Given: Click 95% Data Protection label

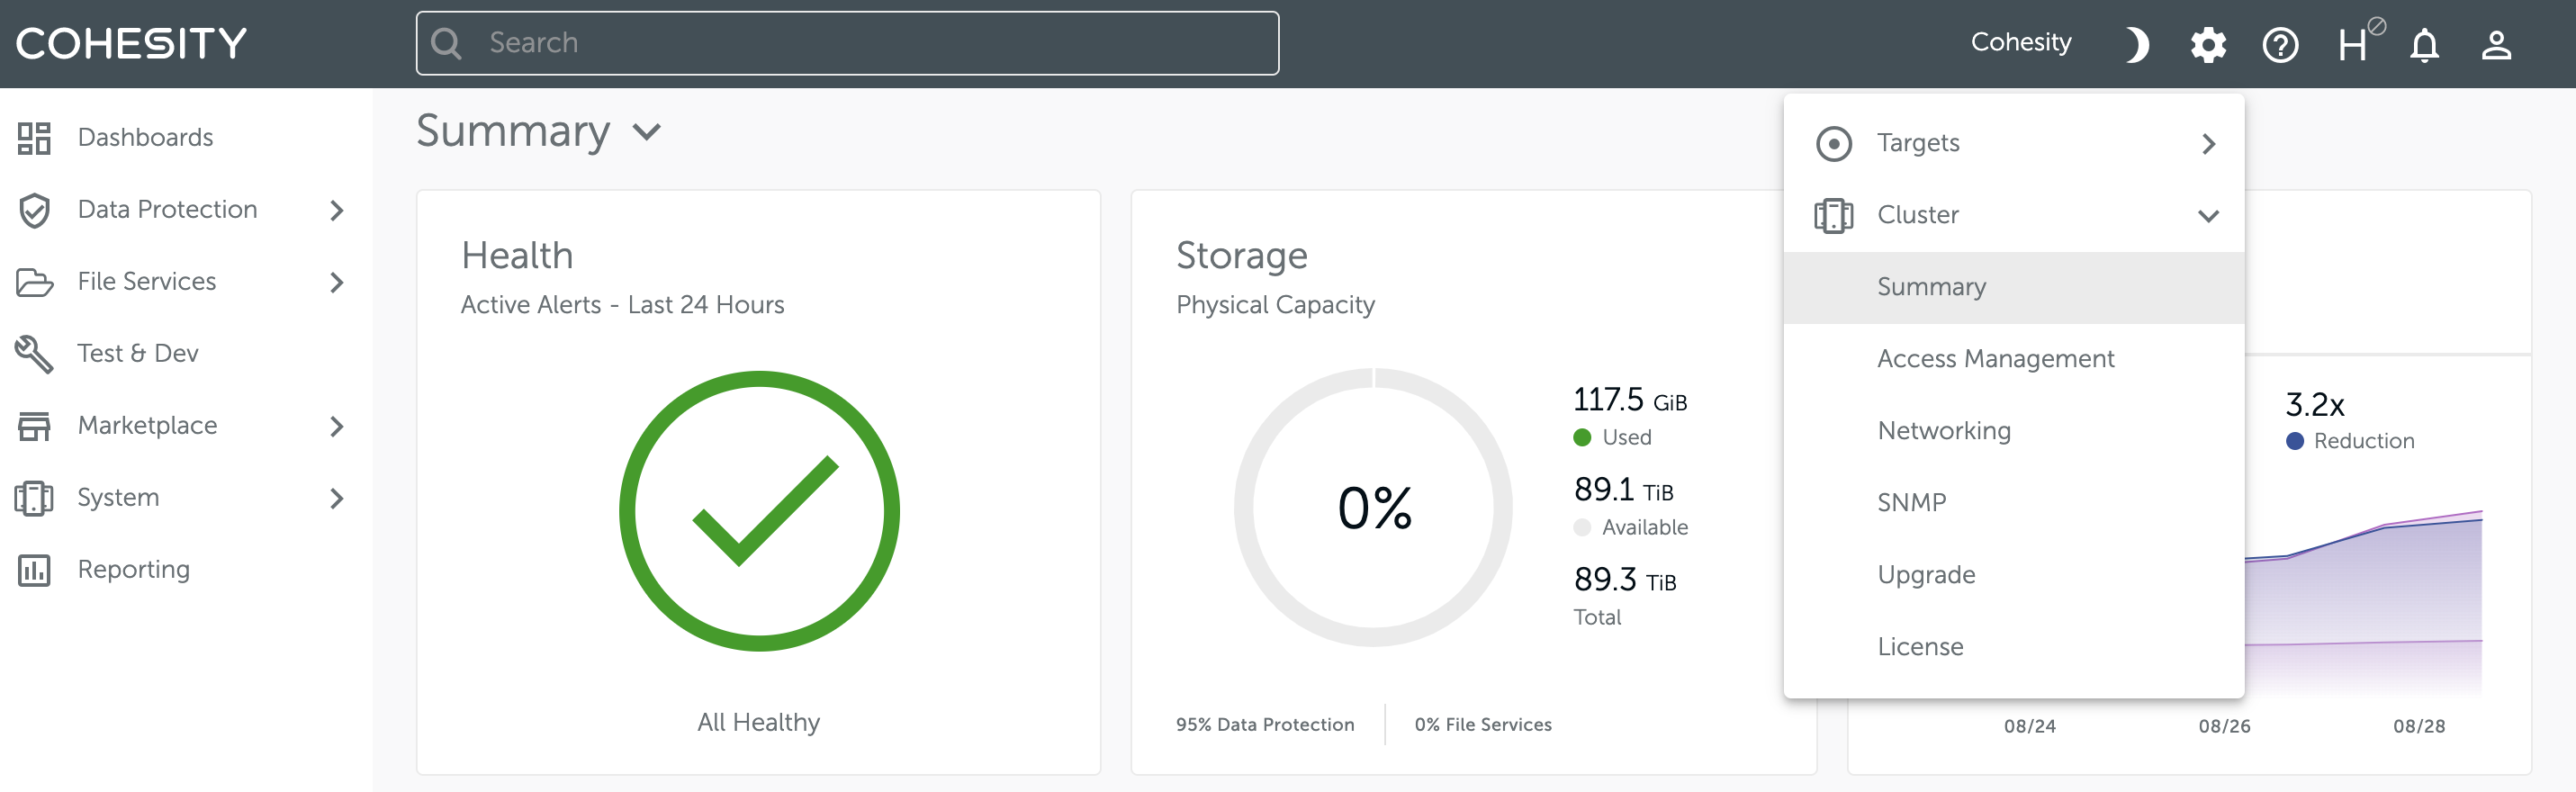Looking at the screenshot, I should [1265, 725].
